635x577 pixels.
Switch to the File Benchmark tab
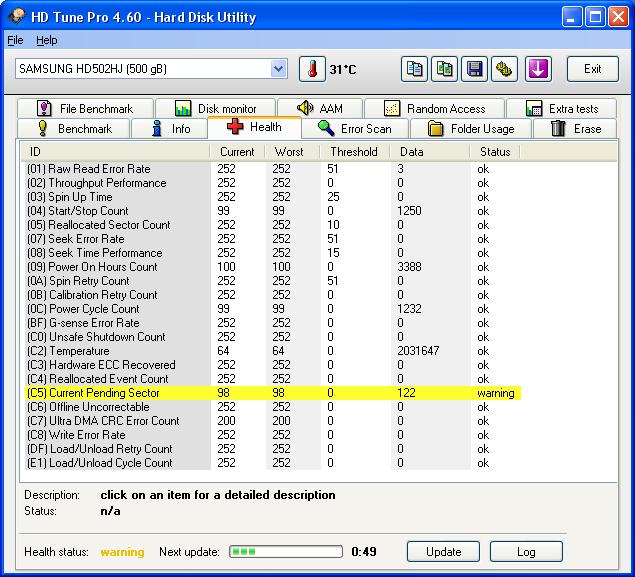(85, 109)
